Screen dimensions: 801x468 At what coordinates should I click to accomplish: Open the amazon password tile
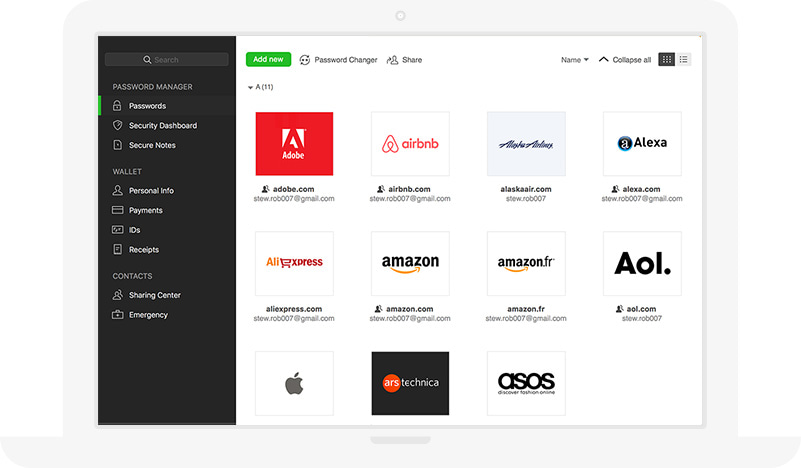[x=410, y=264]
